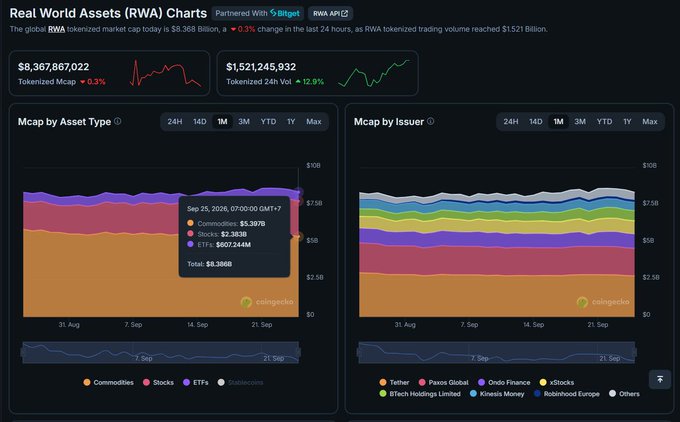Click the light-blue Kinesis Money legend dot
This screenshot has width=680, height=422.
(473, 394)
